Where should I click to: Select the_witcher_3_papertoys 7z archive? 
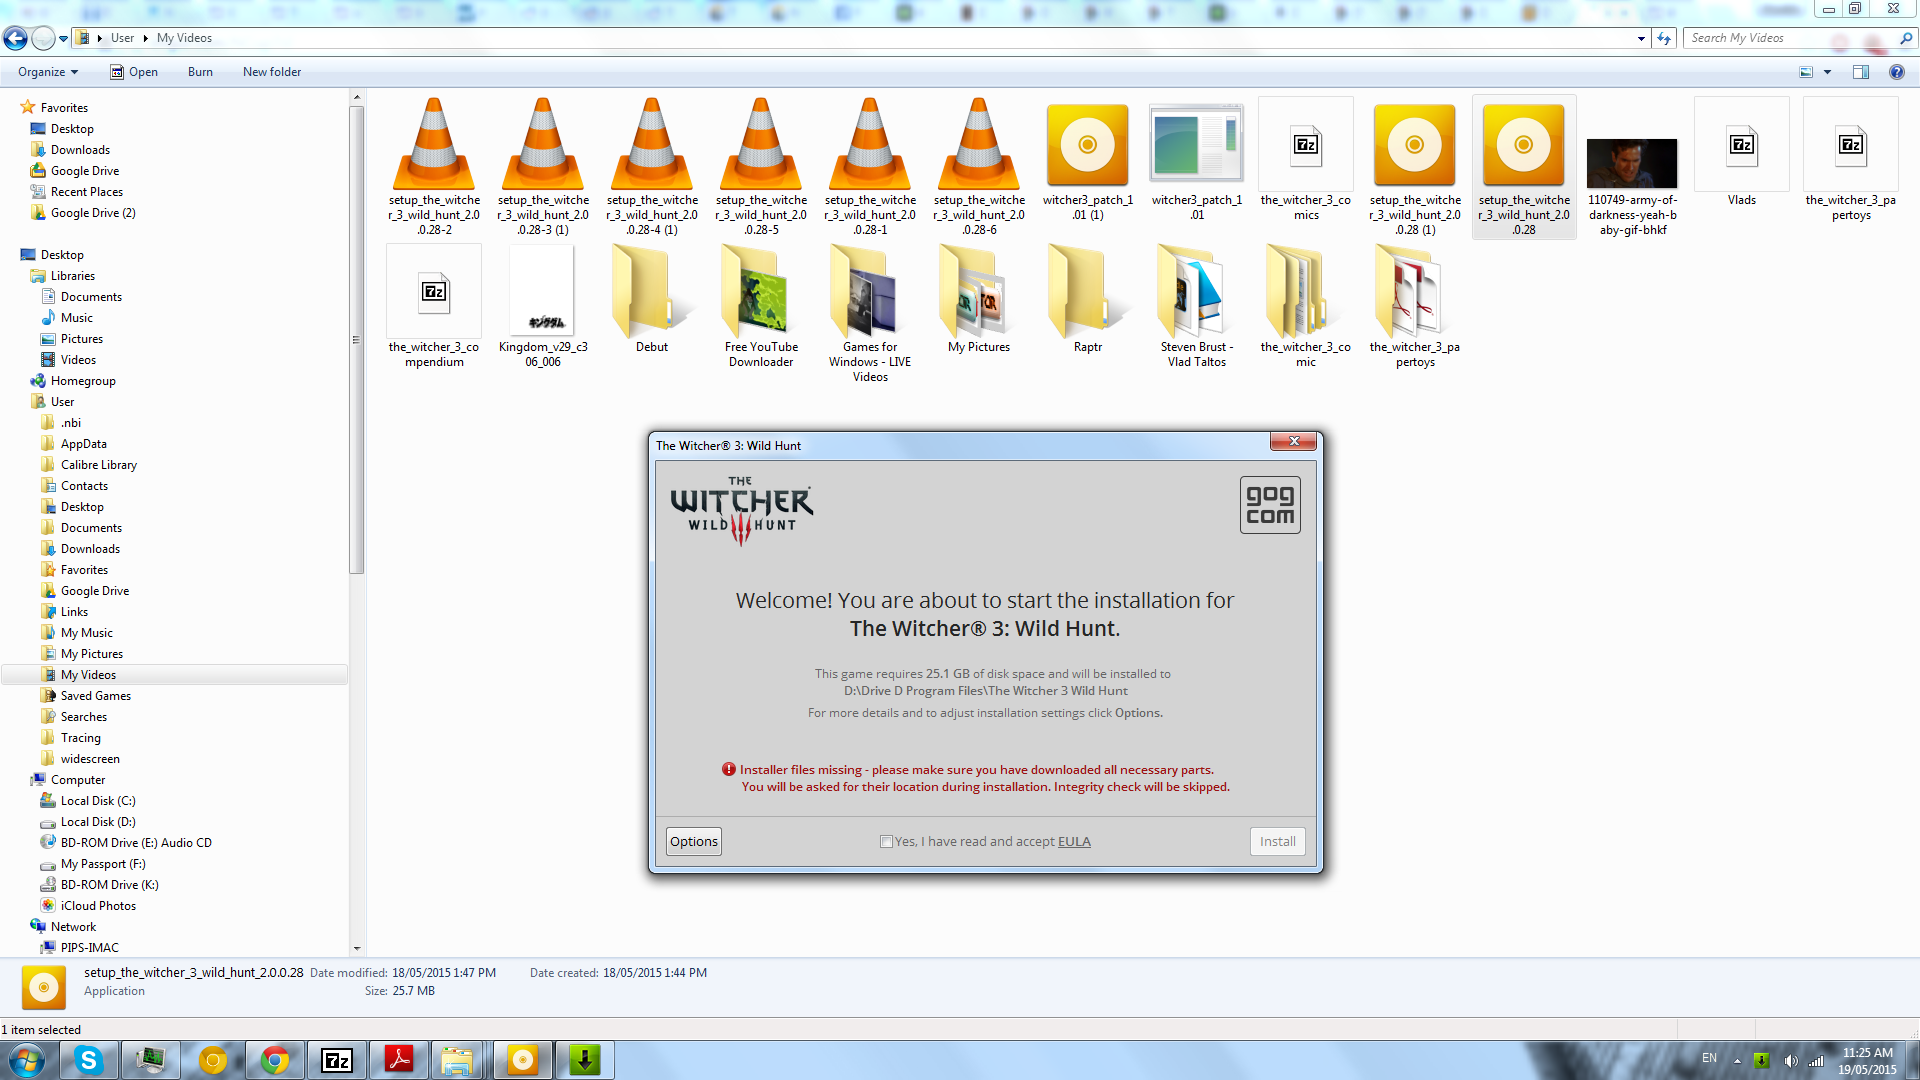tap(1851, 160)
